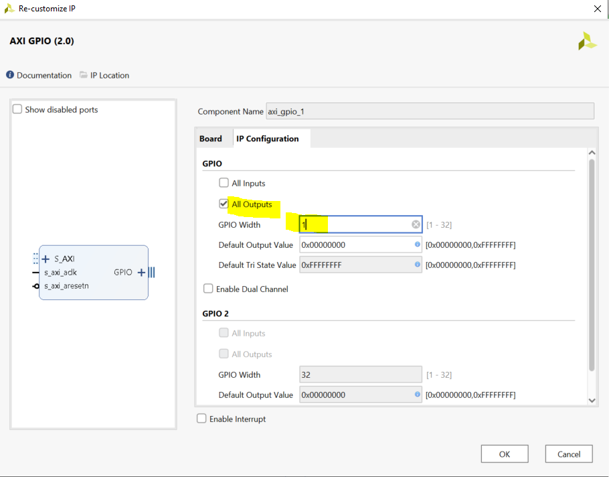
Task: Switch to the Board tab
Action: click(x=211, y=139)
